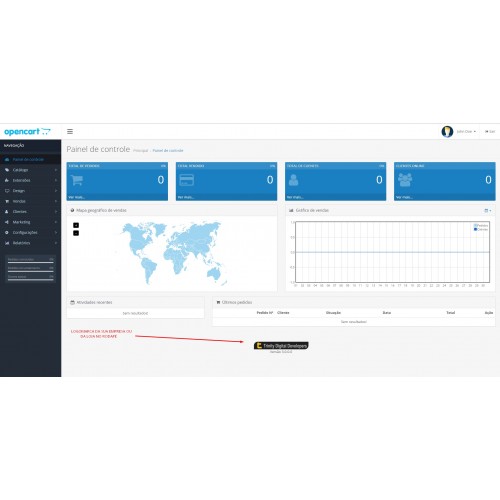Click the first sidebar progress bar
The image size is (500, 500).
(x=30, y=263)
